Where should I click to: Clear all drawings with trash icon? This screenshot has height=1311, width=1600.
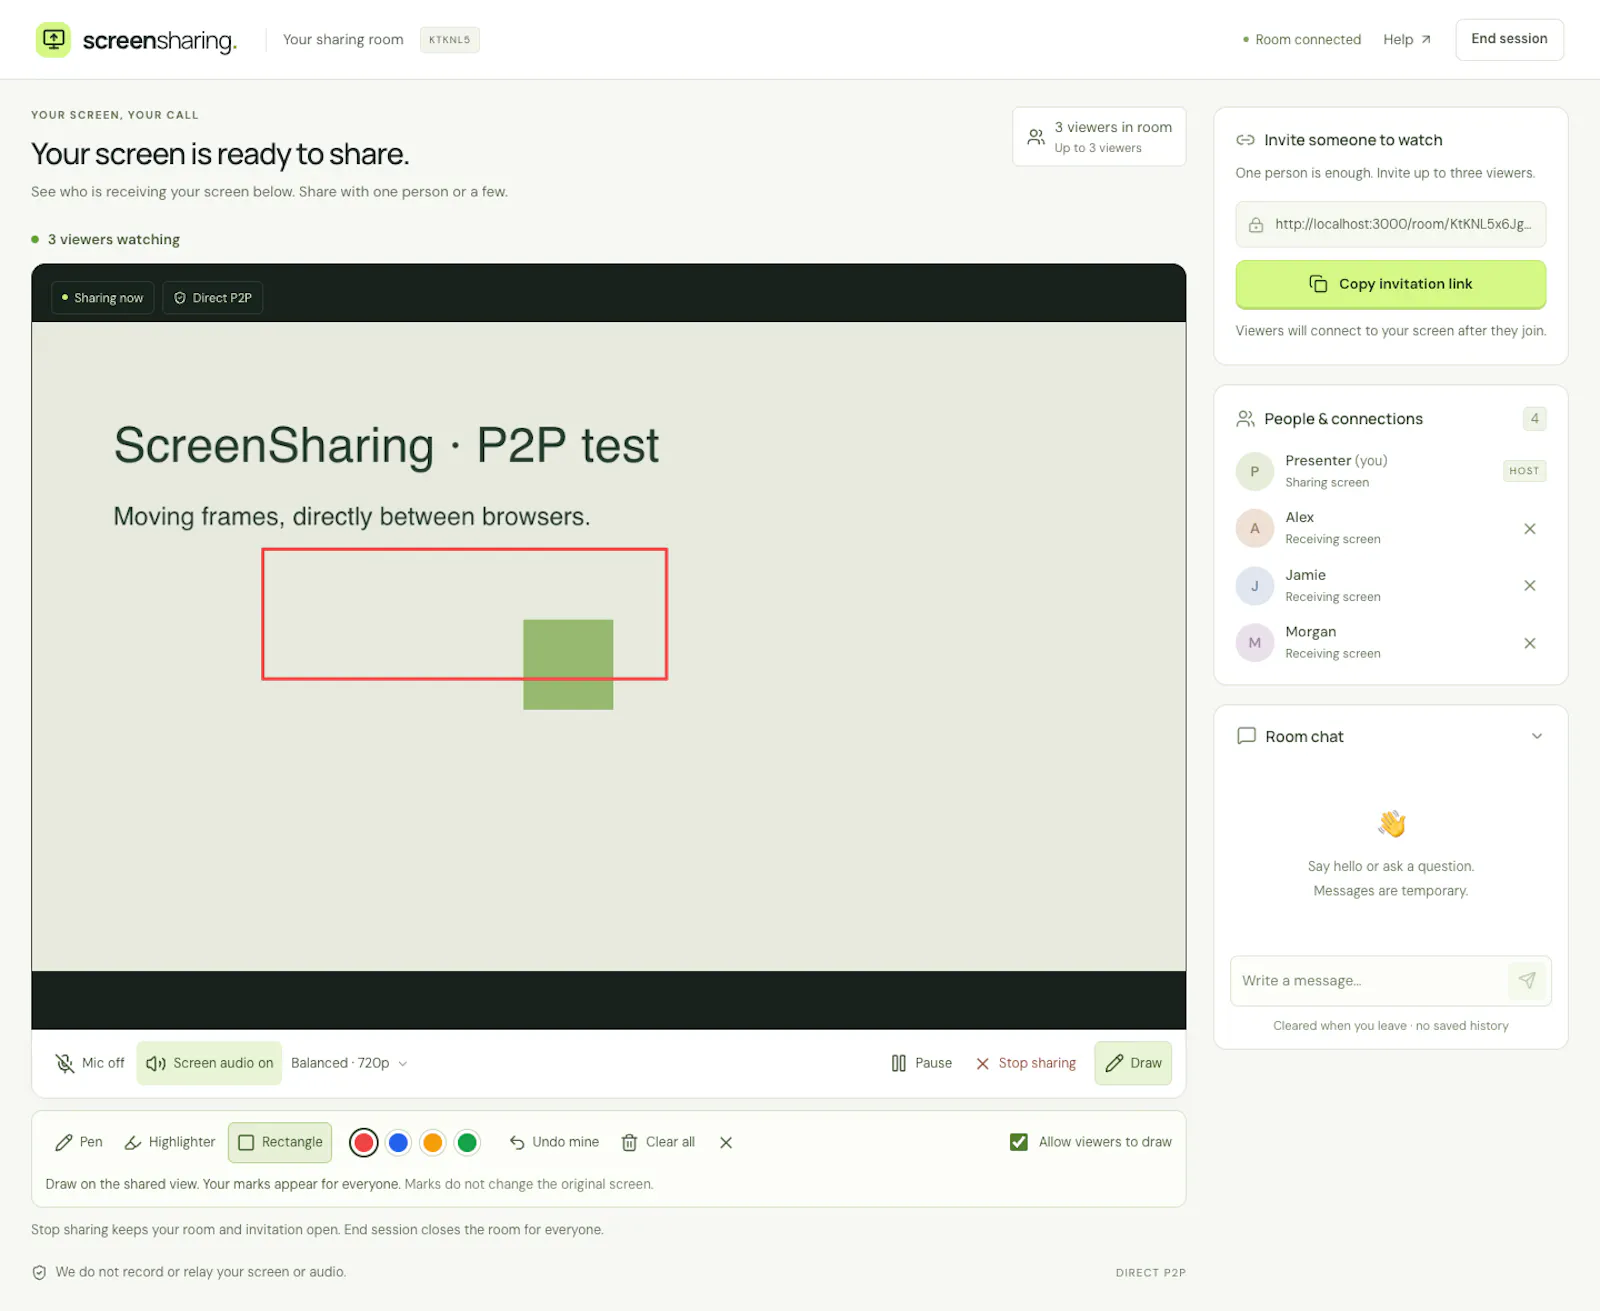[658, 1142]
